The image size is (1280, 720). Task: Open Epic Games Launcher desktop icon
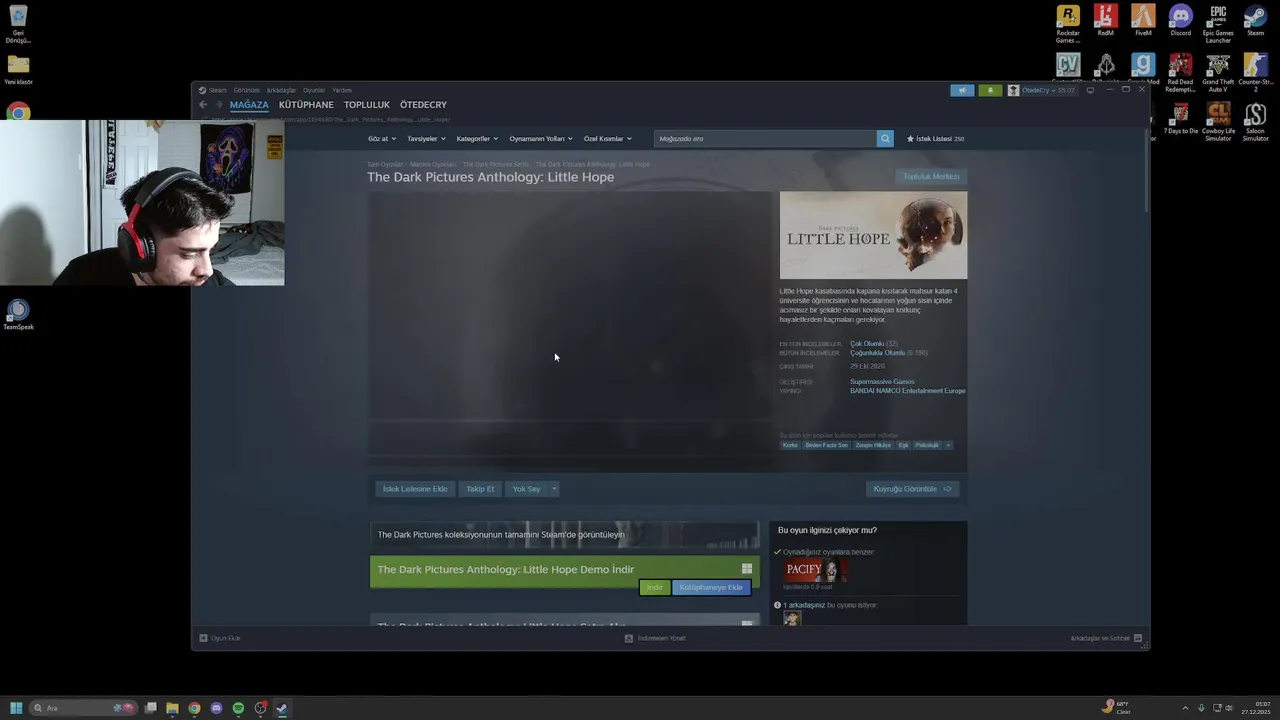[1218, 24]
